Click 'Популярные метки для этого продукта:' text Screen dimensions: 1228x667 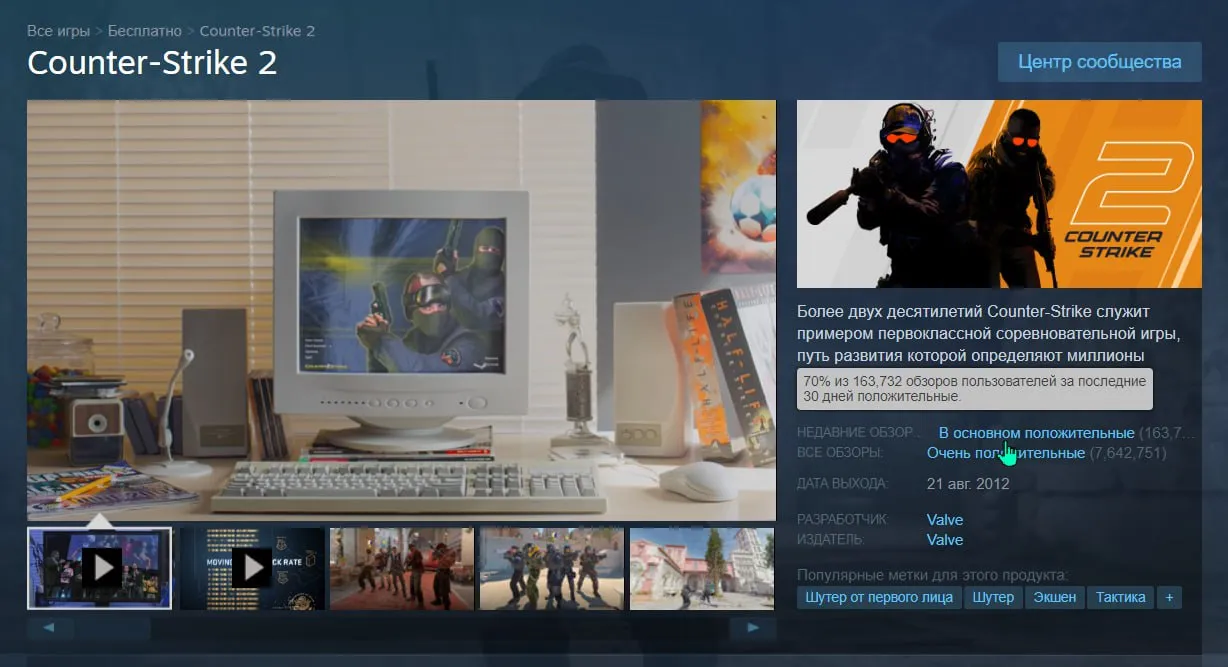point(932,575)
